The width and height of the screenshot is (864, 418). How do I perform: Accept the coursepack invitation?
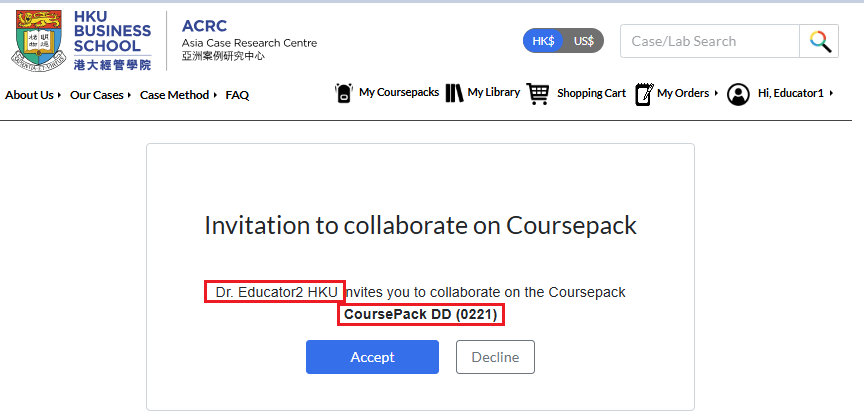click(372, 357)
